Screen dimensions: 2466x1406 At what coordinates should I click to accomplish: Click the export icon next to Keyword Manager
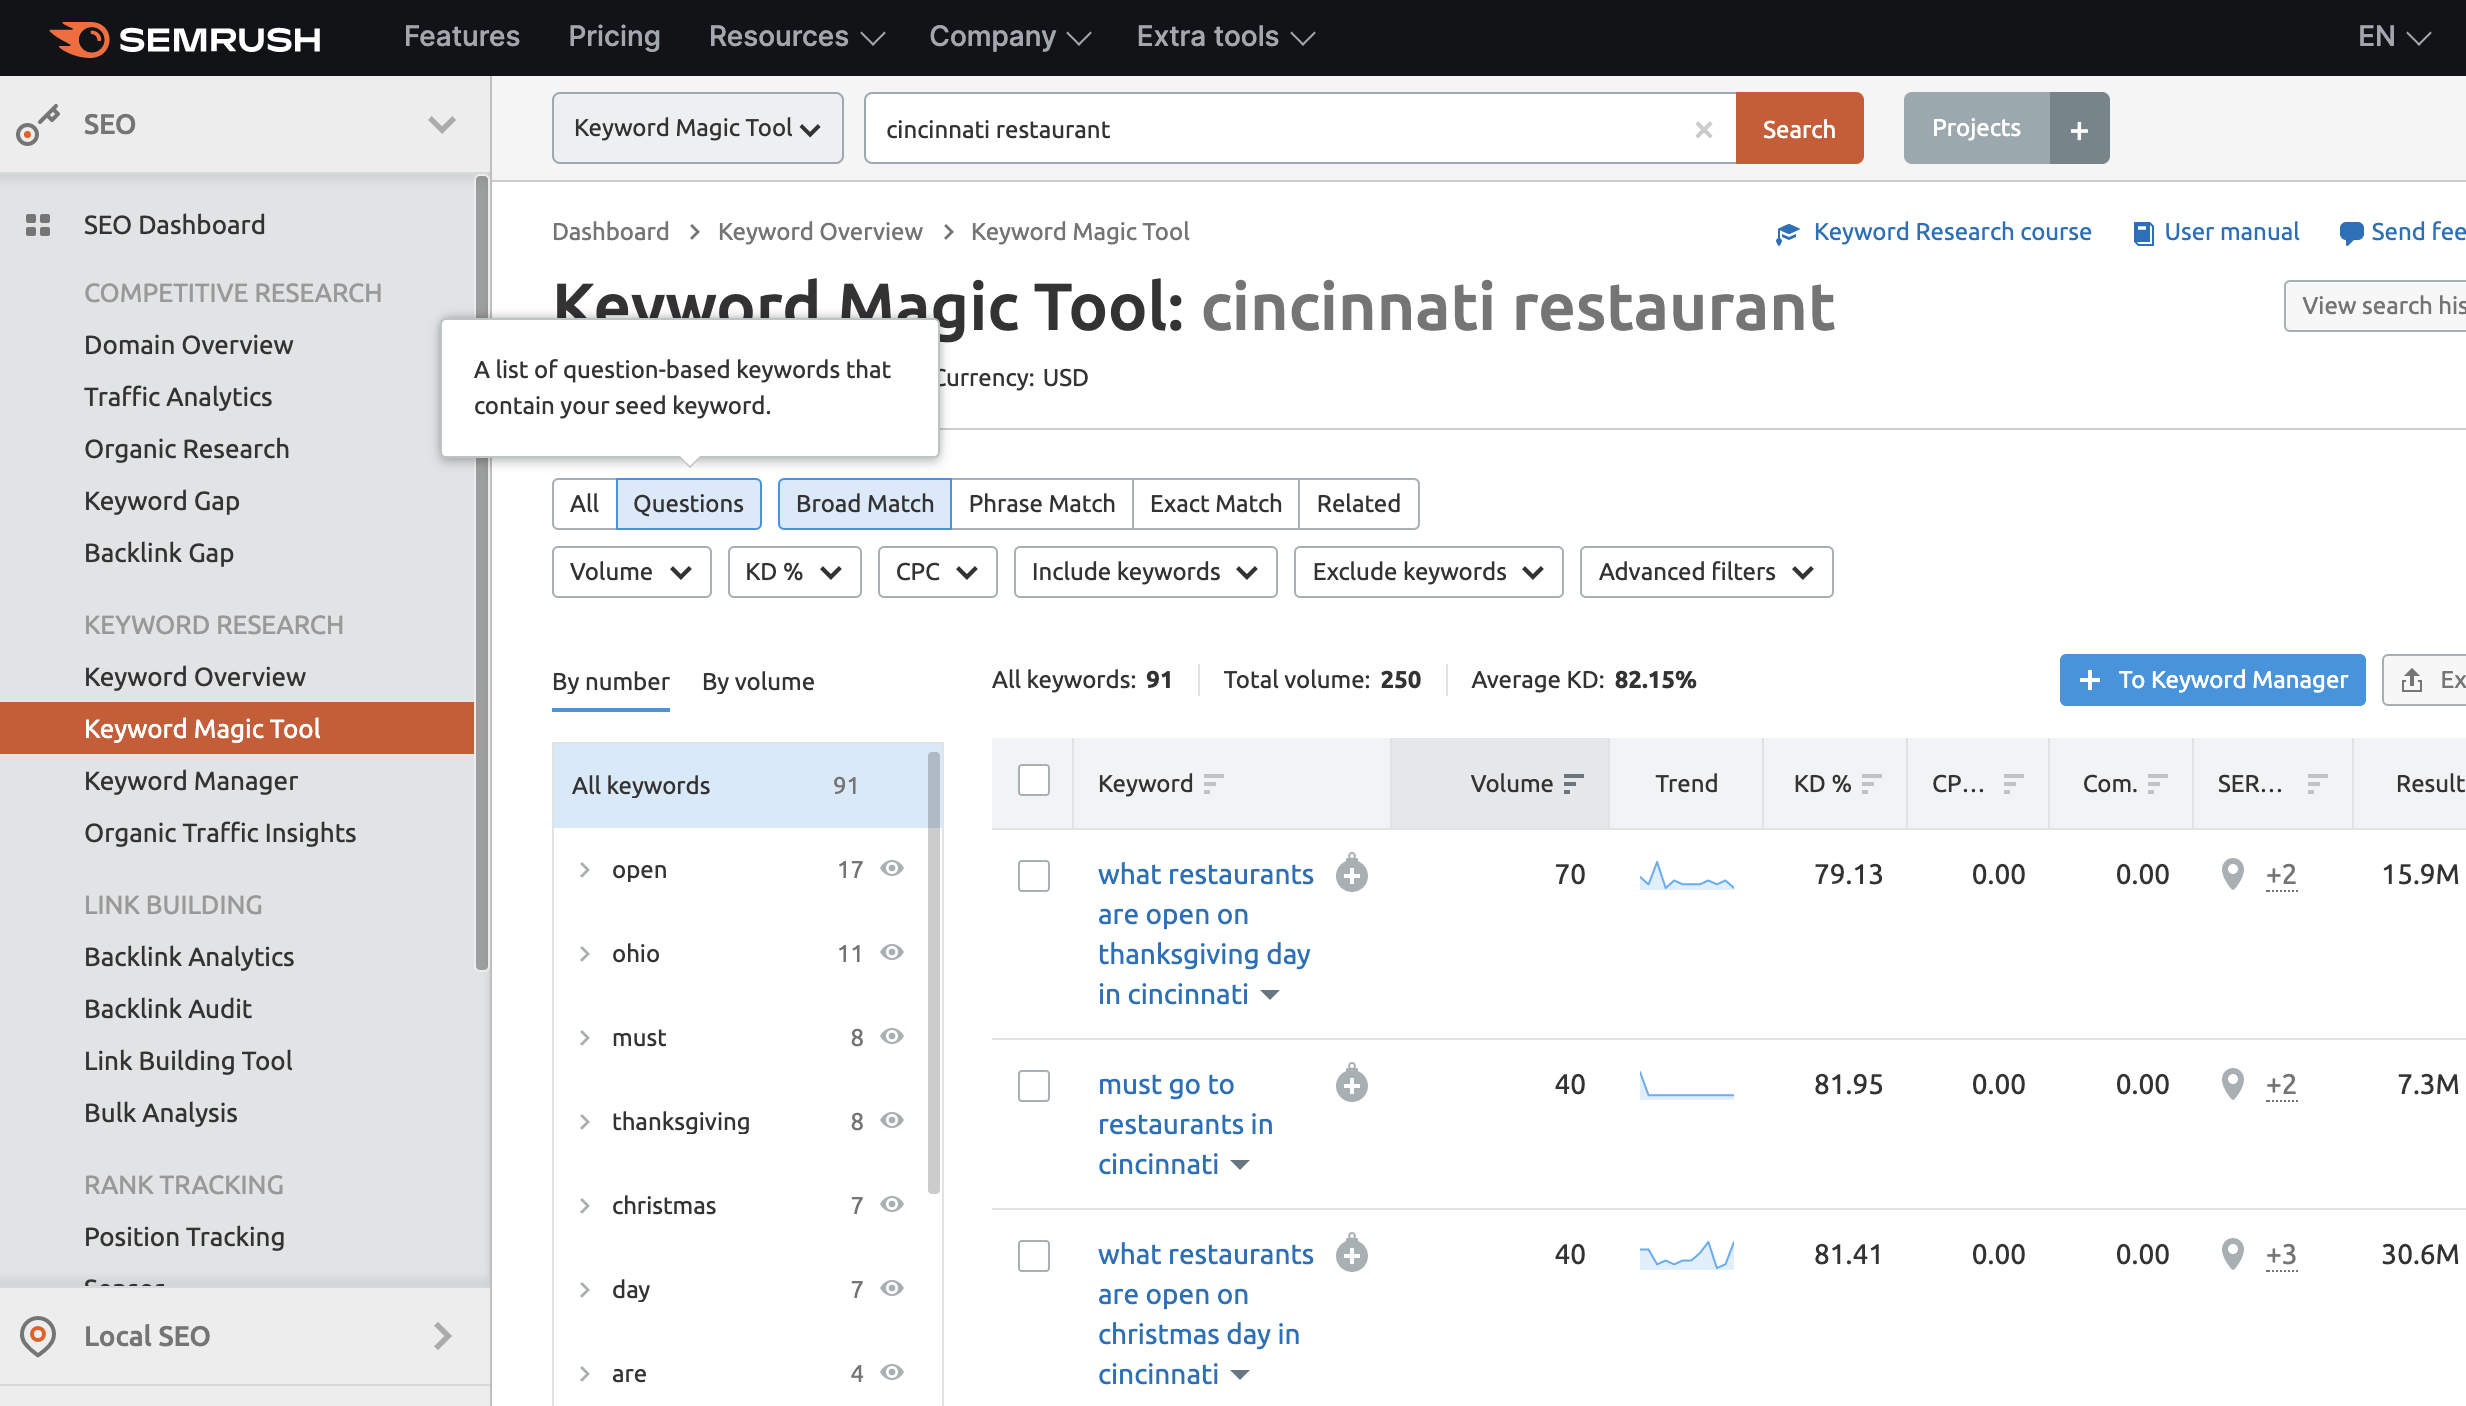(x=2412, y=679)
